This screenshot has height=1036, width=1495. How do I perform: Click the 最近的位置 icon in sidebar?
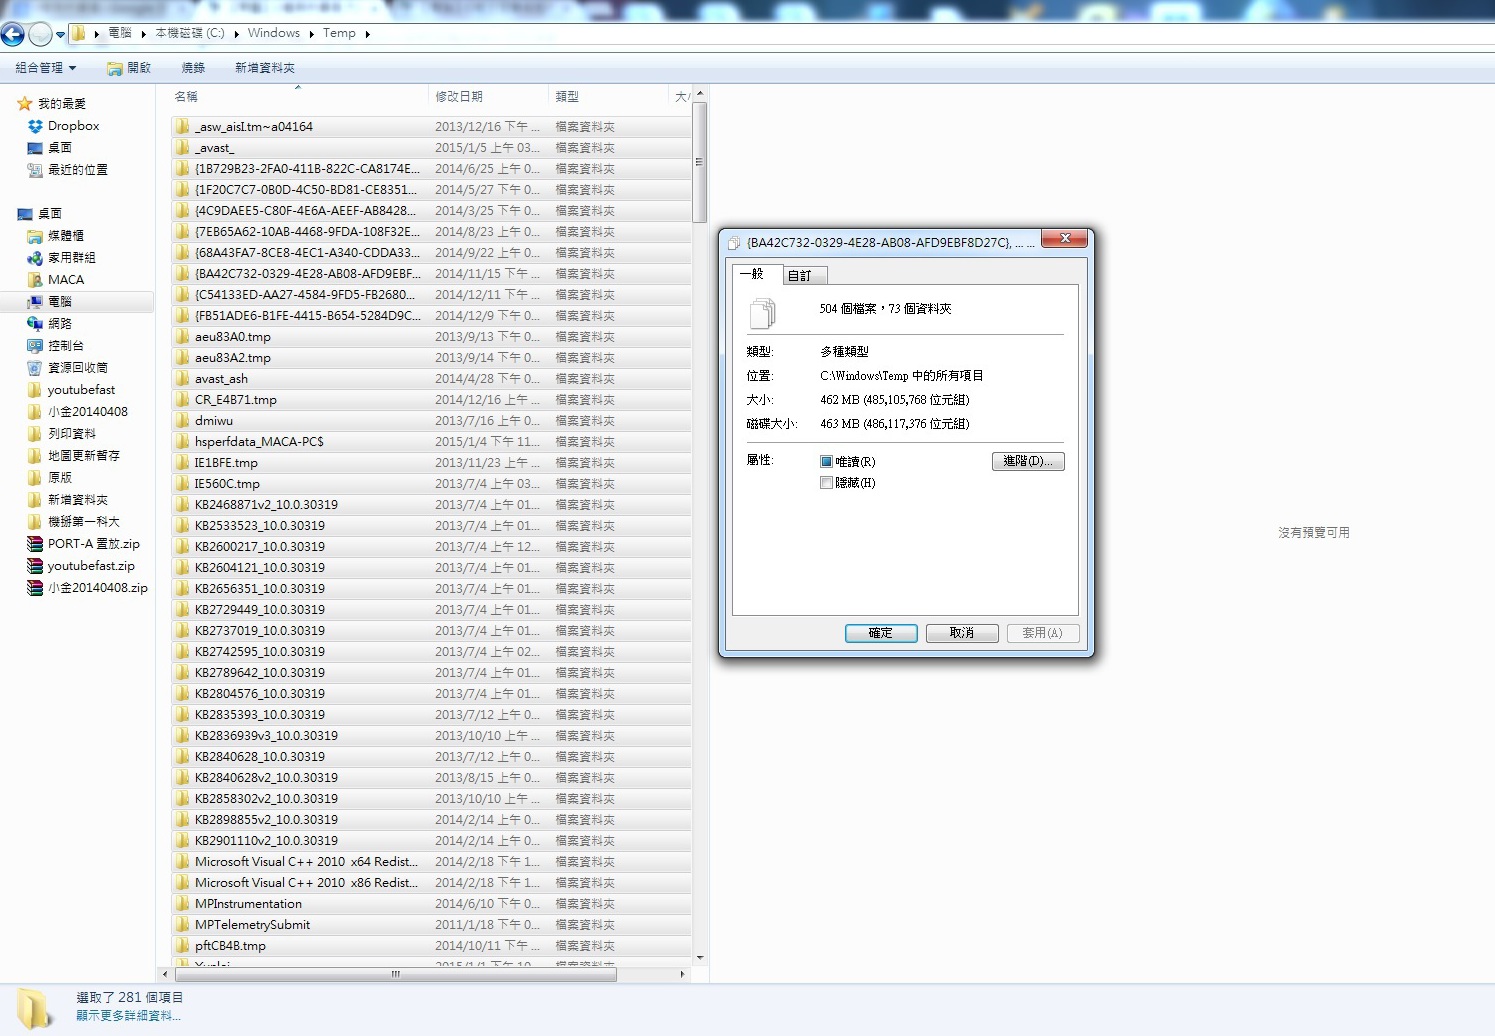tap(35, 170)
